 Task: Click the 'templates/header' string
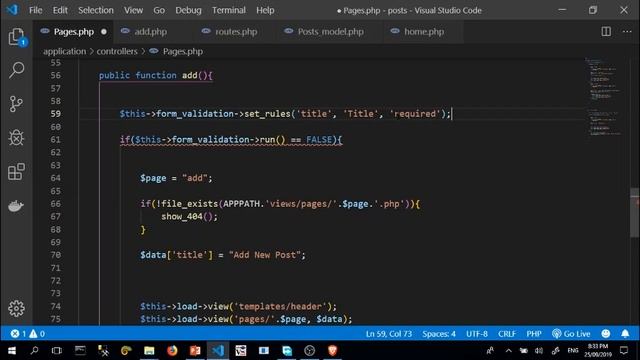[280, 307]
